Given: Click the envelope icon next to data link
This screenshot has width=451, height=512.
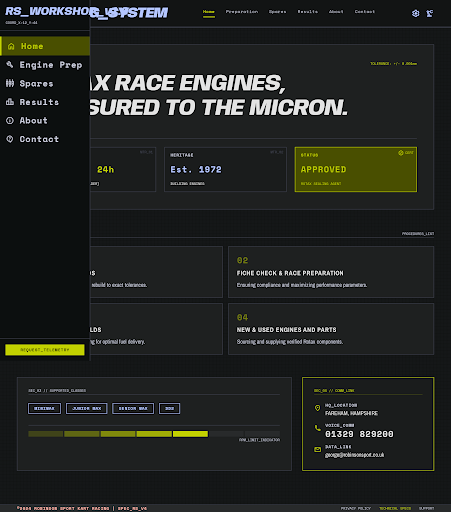Looking at the screenshot, I should coord(317,450).
